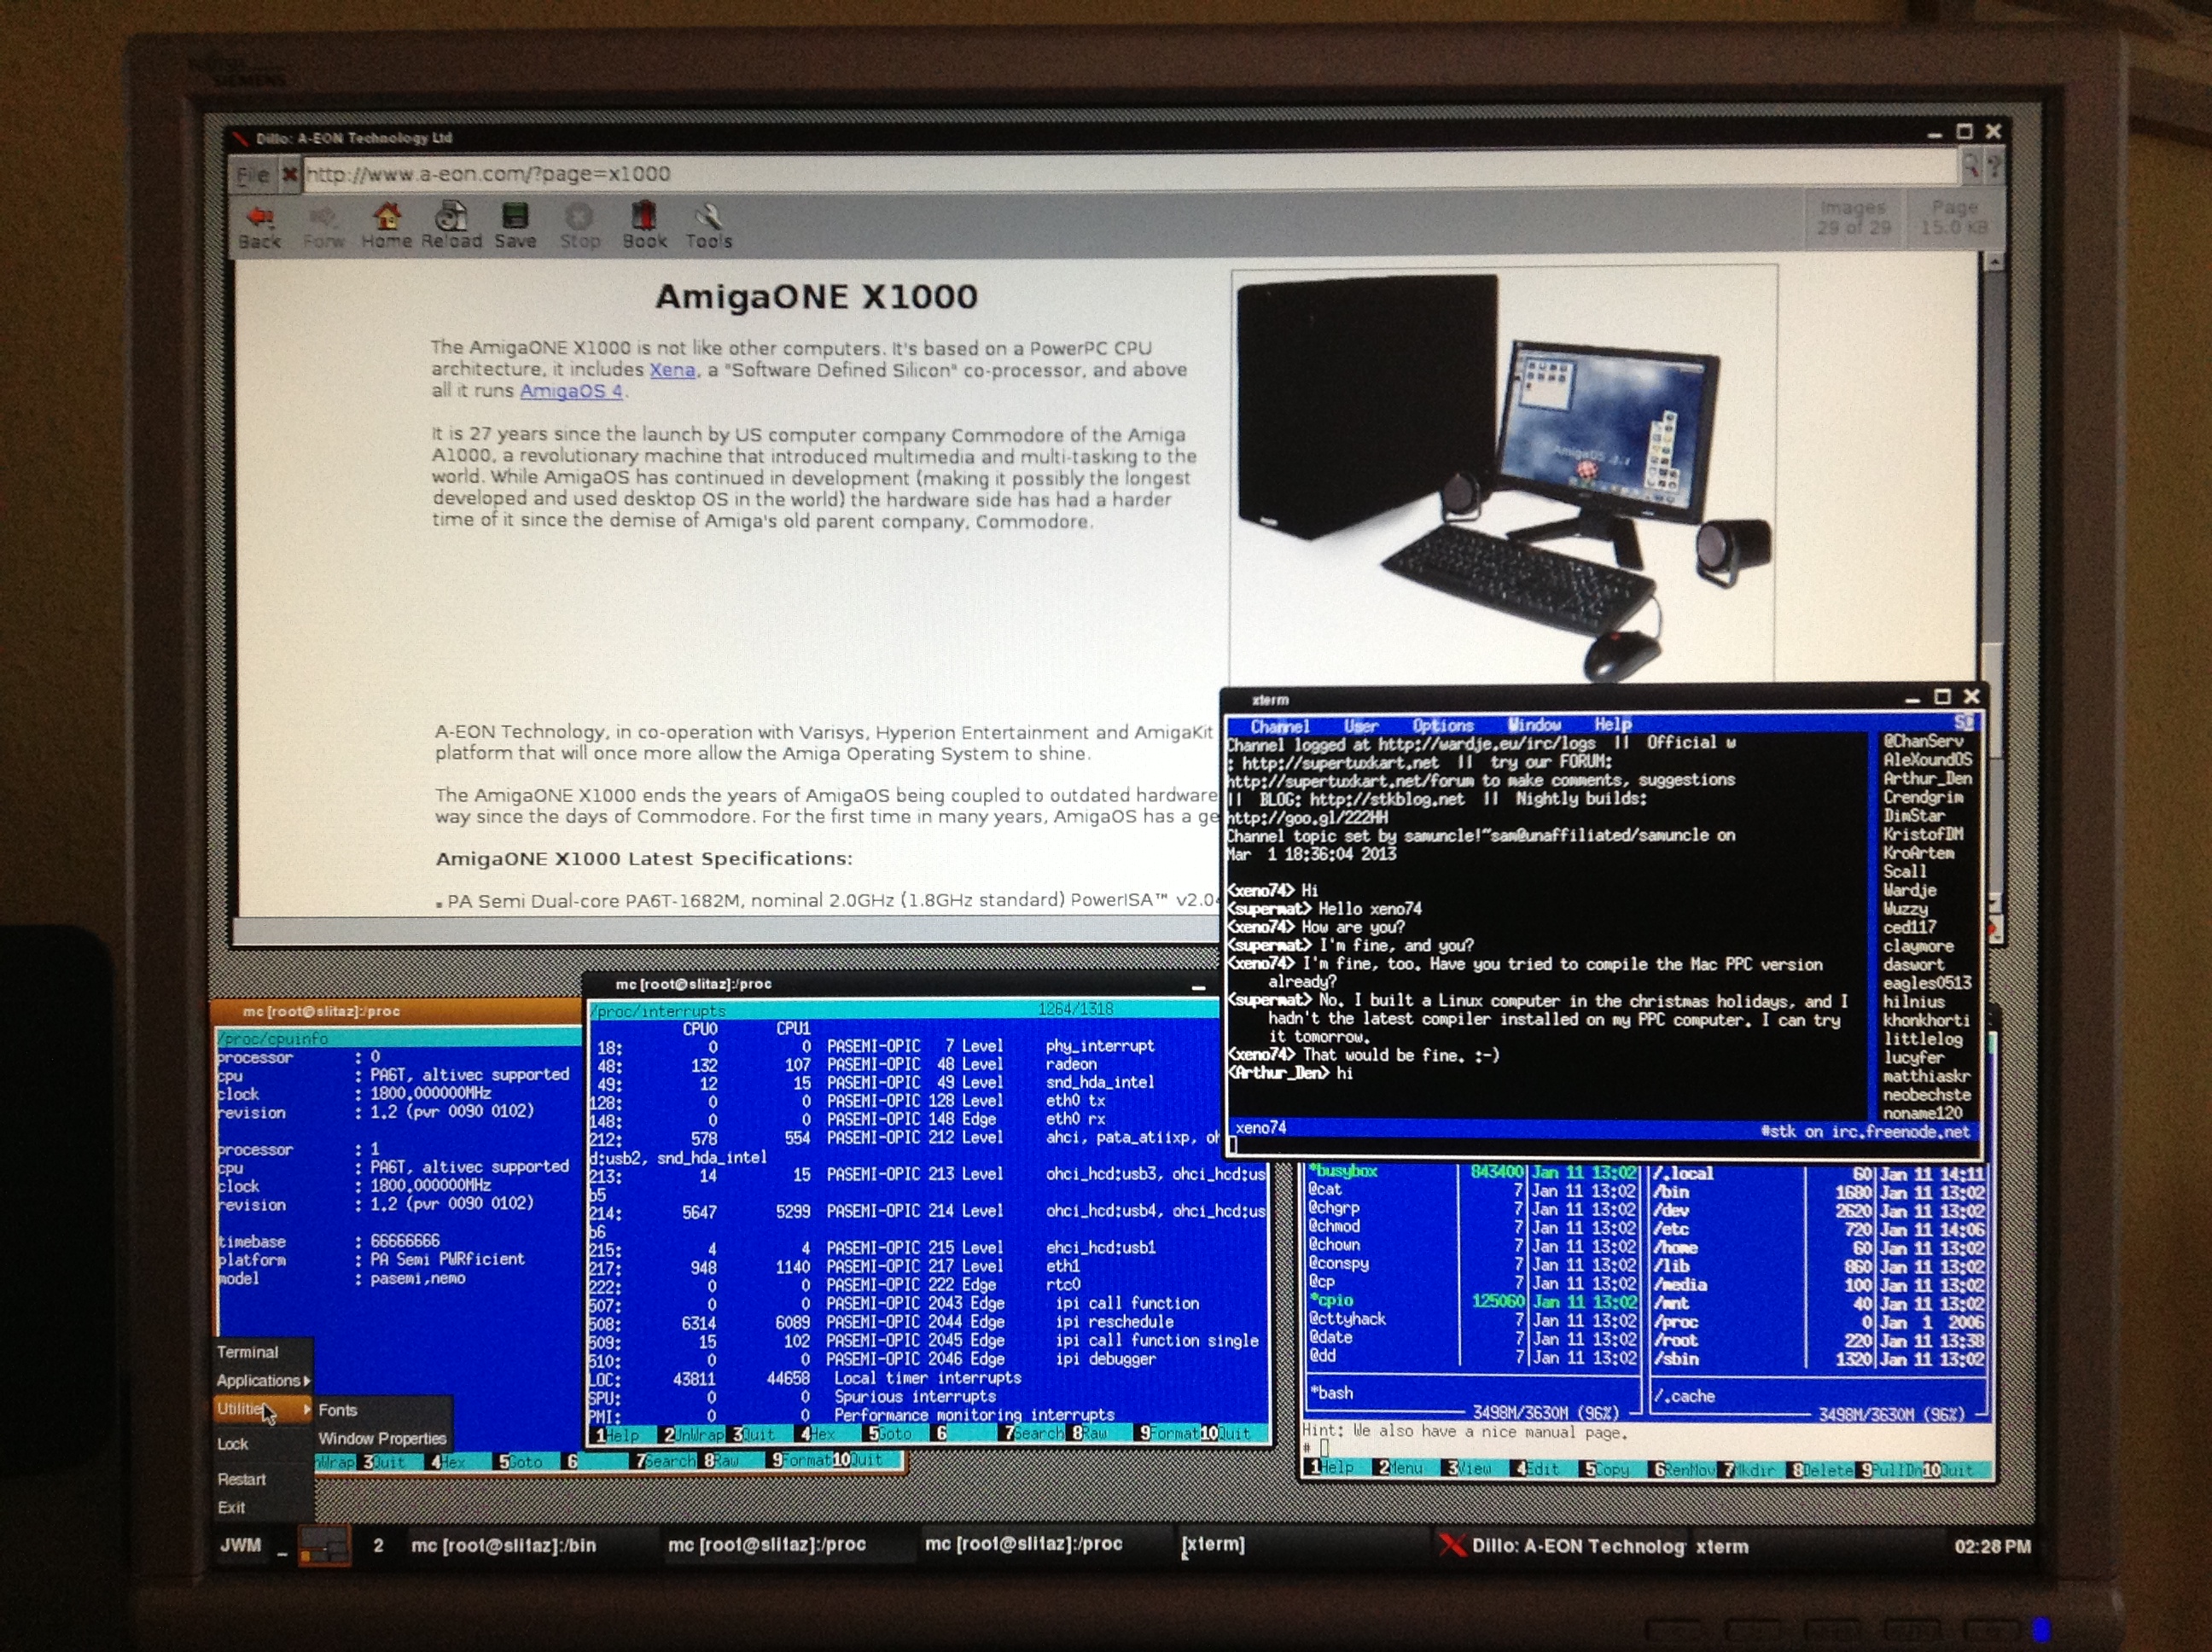Click the red X clear-URL icon
Viewport: 2212px width, 1652px height.
tap(290, 175)
